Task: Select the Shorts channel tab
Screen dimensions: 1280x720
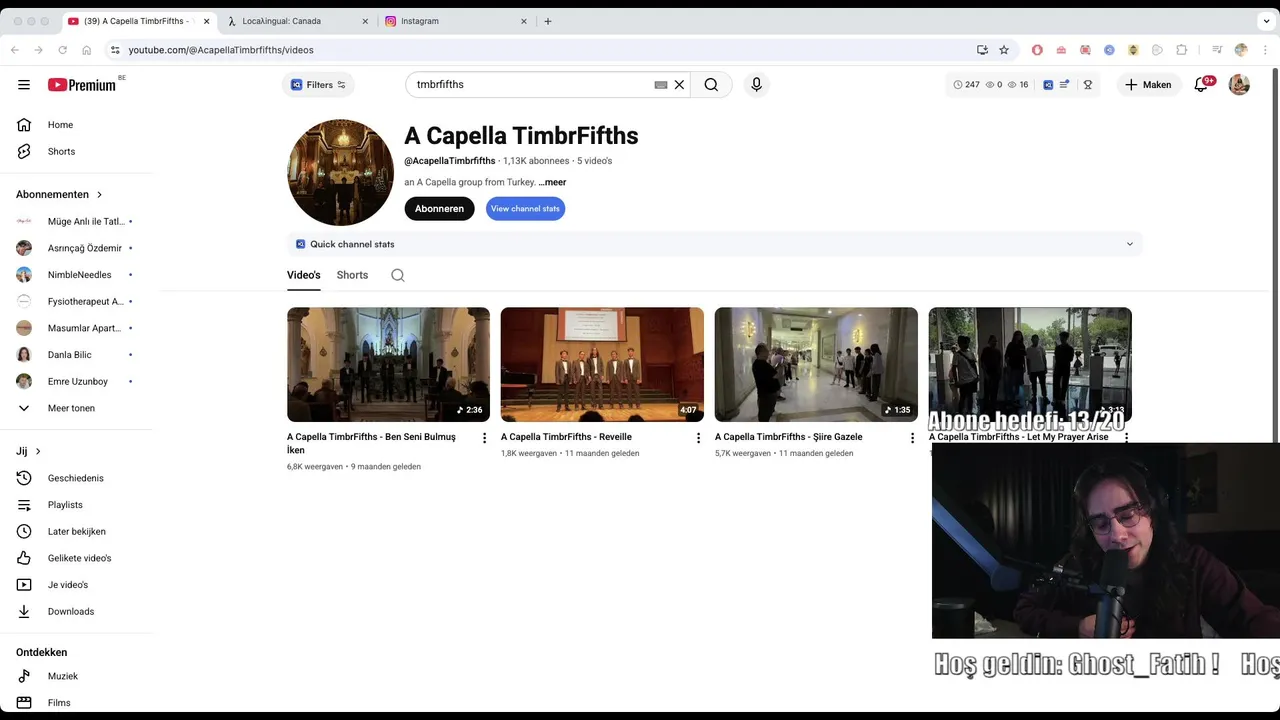Action: pyautogui.click(x=352, y=275)
